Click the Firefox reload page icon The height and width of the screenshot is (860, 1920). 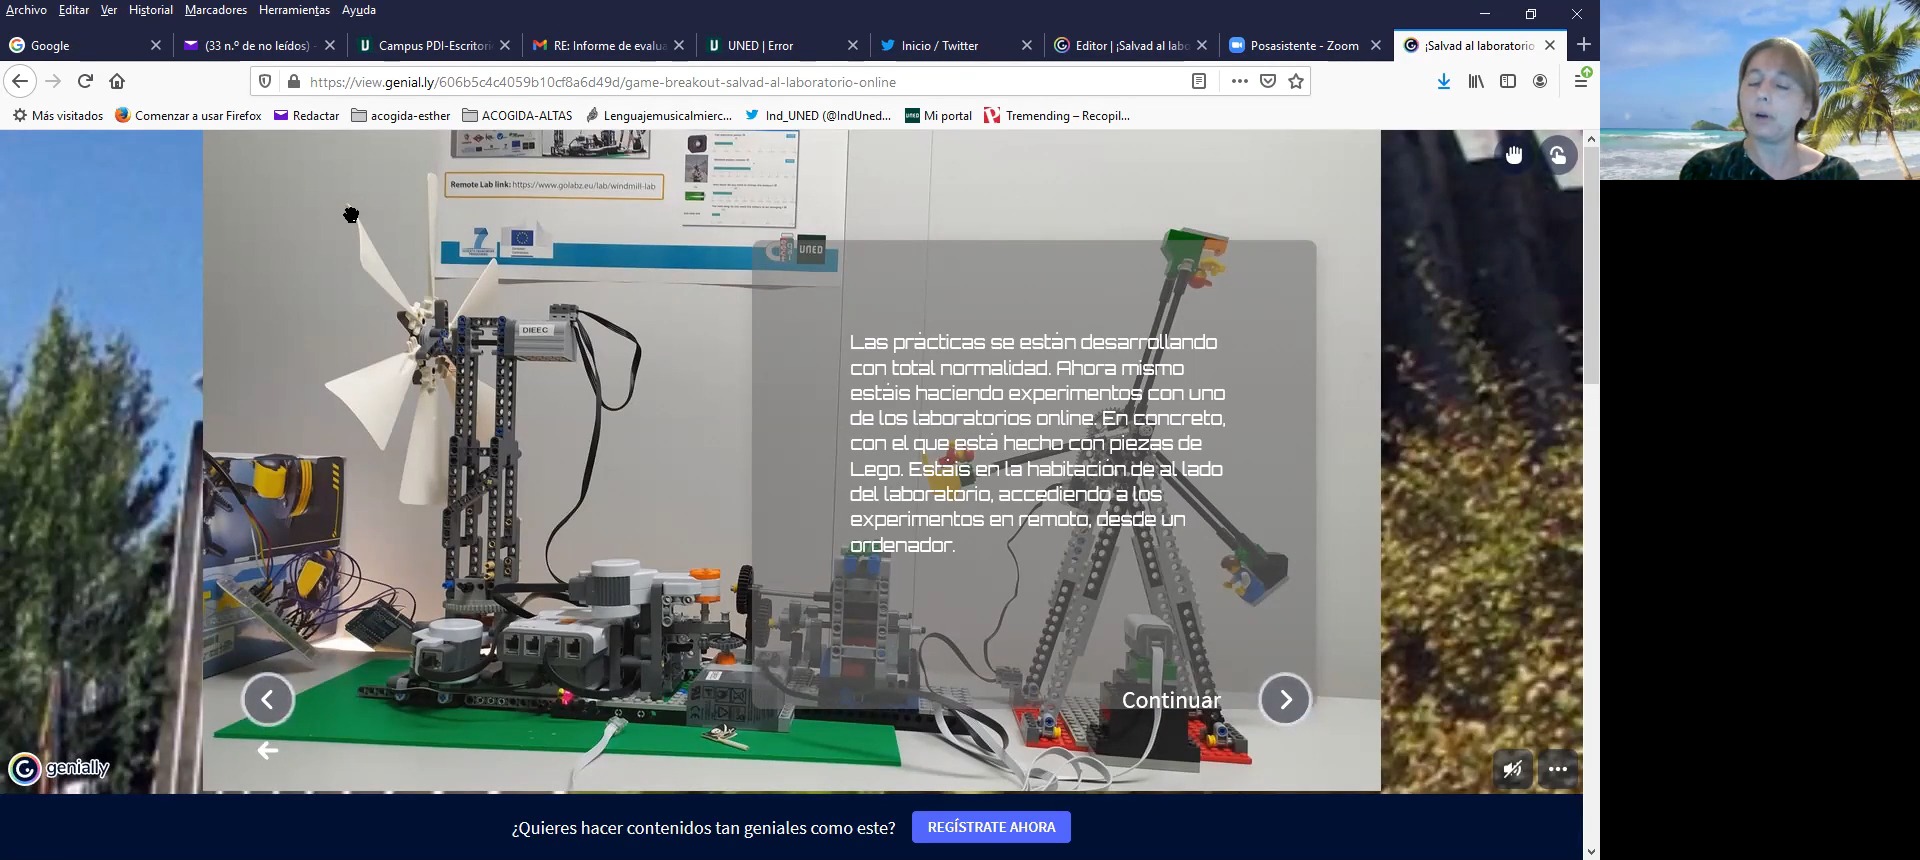coord(85,81)
